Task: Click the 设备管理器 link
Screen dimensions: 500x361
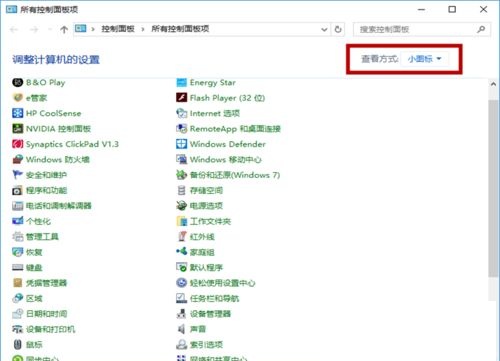Action: tap(210, 314)
